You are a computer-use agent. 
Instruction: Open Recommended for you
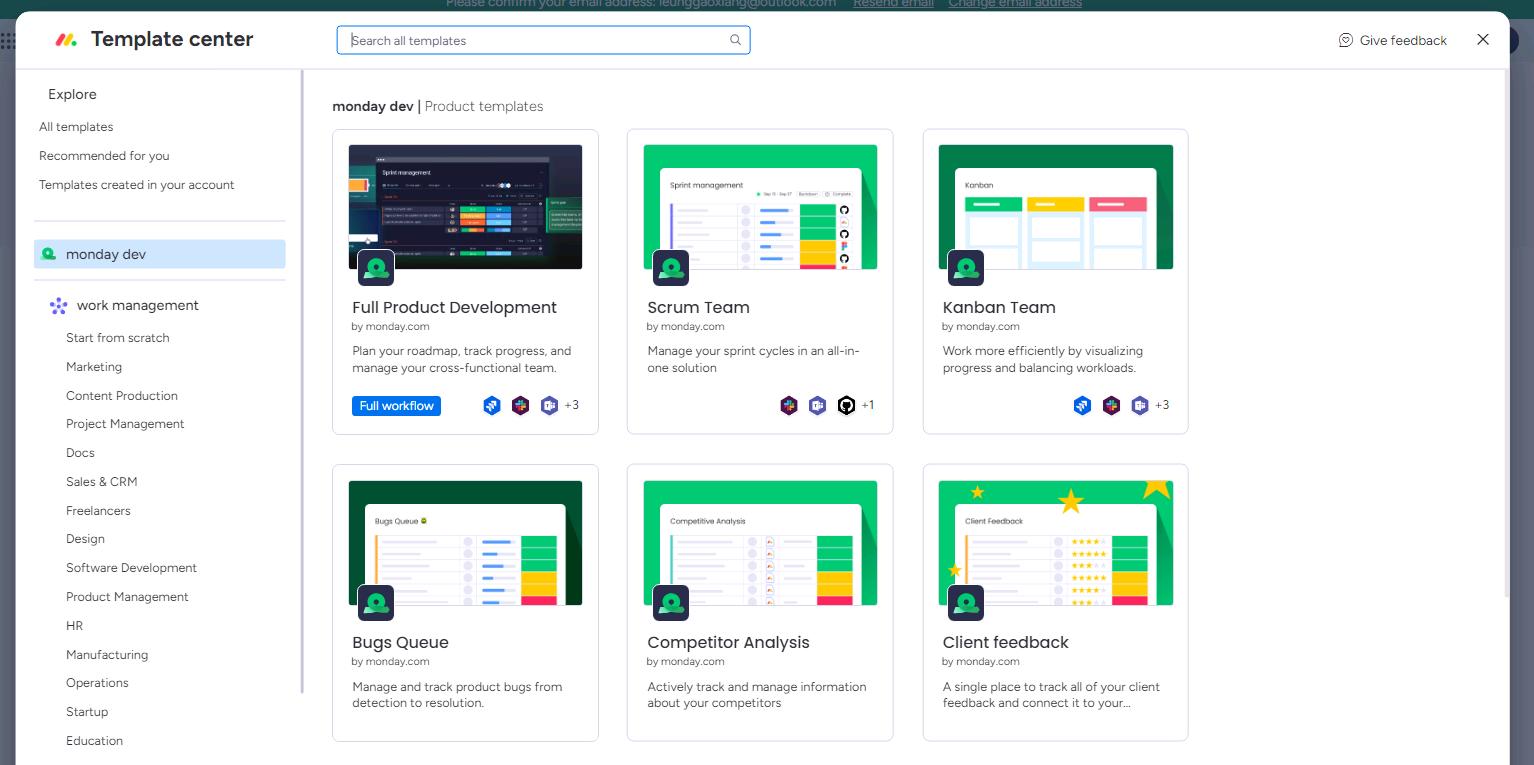click(104, 156)
